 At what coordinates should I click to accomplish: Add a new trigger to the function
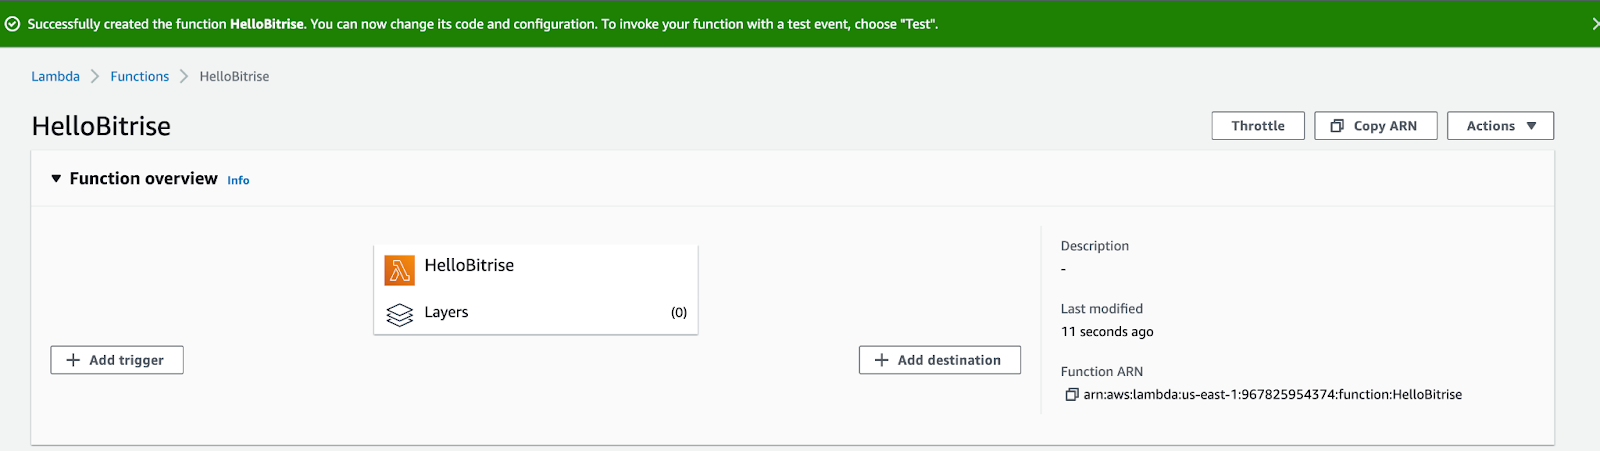tap(117, 360)
